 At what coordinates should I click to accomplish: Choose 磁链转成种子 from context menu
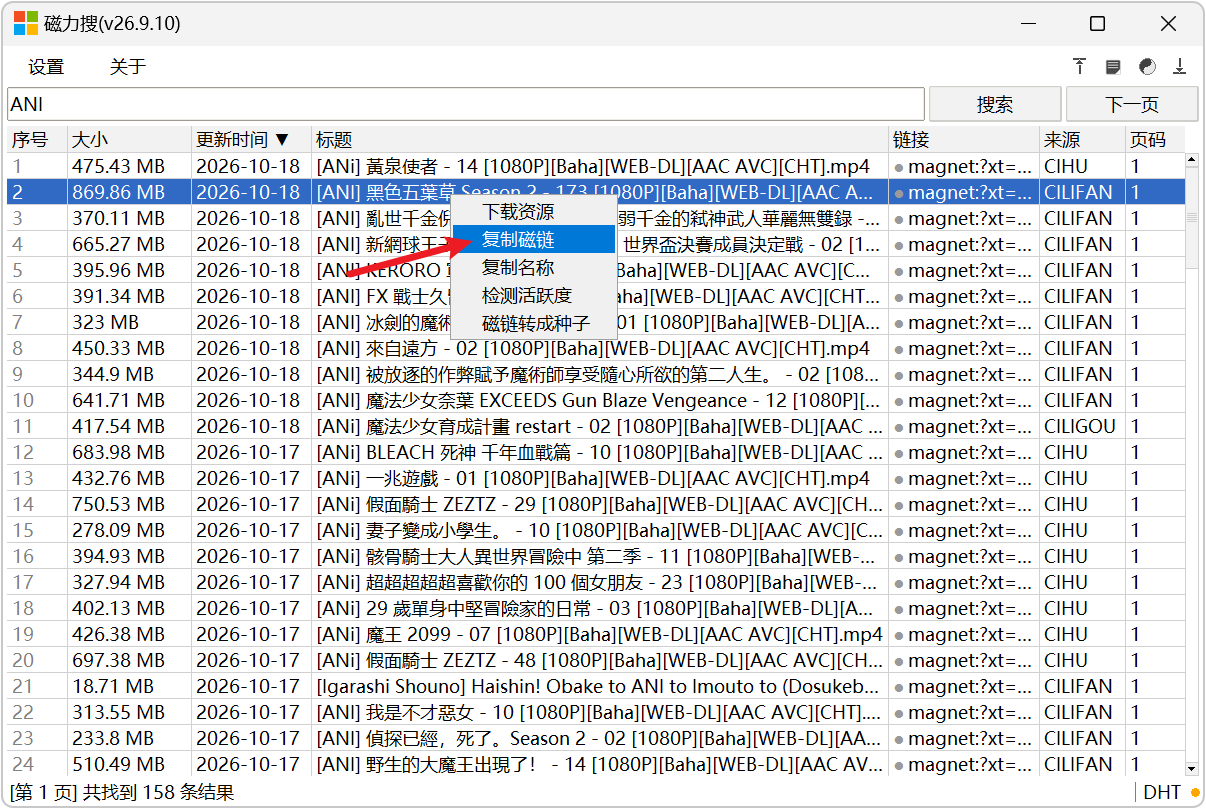pos(534,324)
